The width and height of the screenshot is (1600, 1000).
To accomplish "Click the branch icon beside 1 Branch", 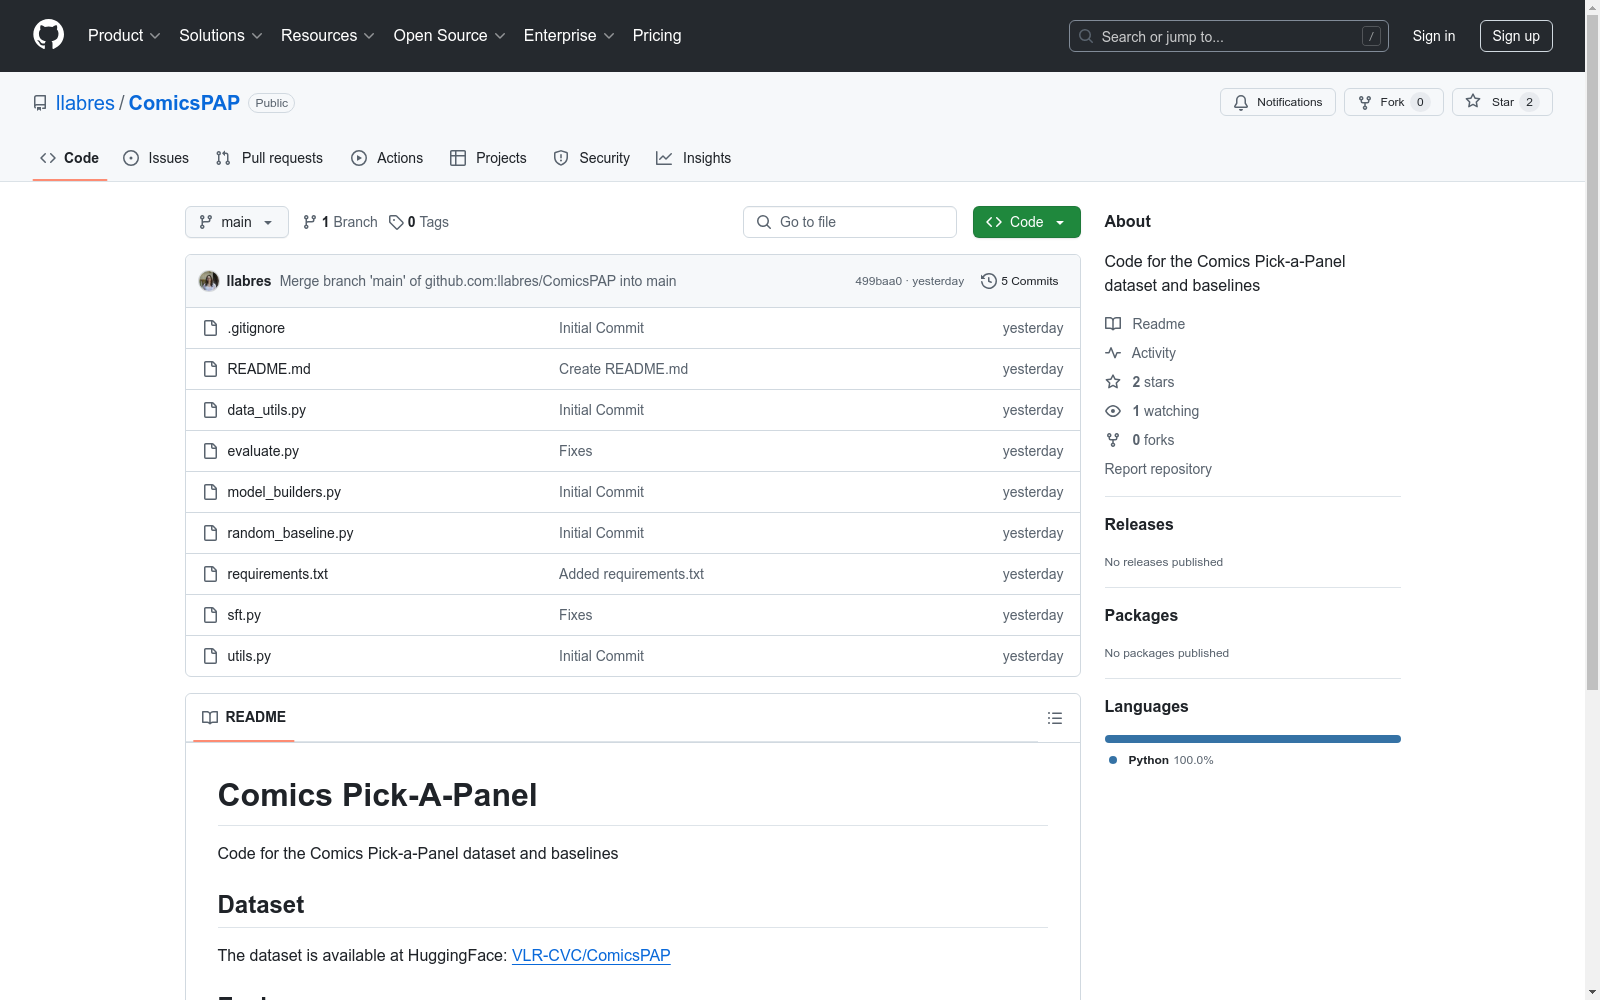I will [x=310, y=222].
